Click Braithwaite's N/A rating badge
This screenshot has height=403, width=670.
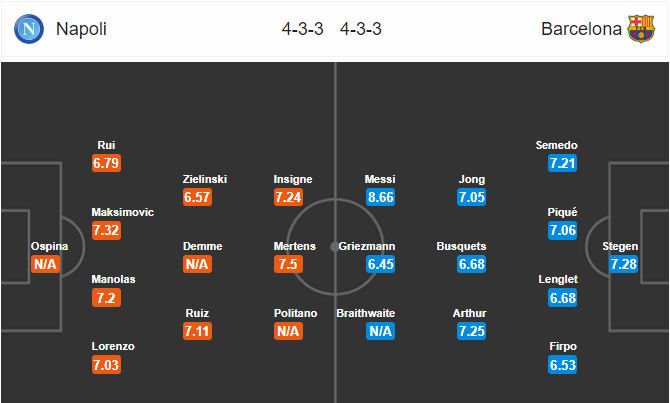point(380,331)
